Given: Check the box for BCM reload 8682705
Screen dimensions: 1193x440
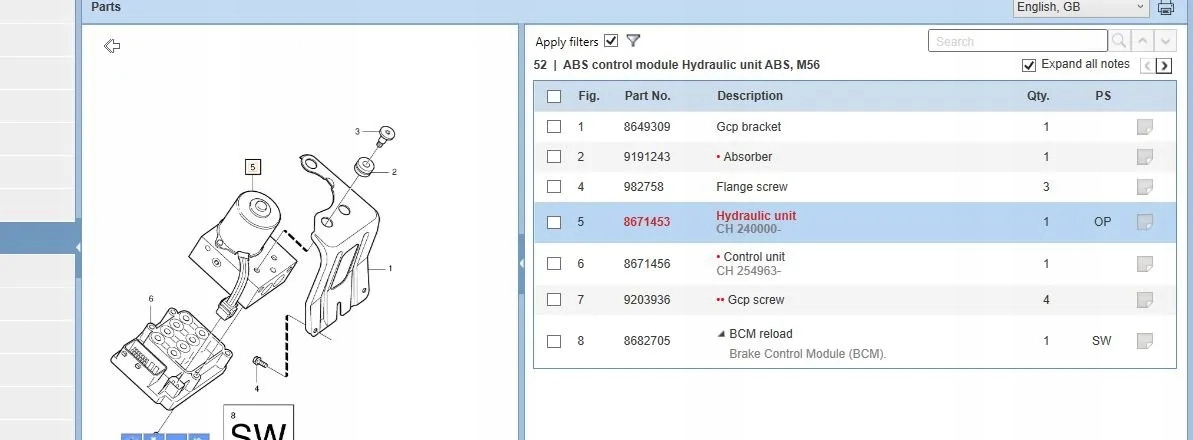Looking at the screenshot, I should point(554,341).
